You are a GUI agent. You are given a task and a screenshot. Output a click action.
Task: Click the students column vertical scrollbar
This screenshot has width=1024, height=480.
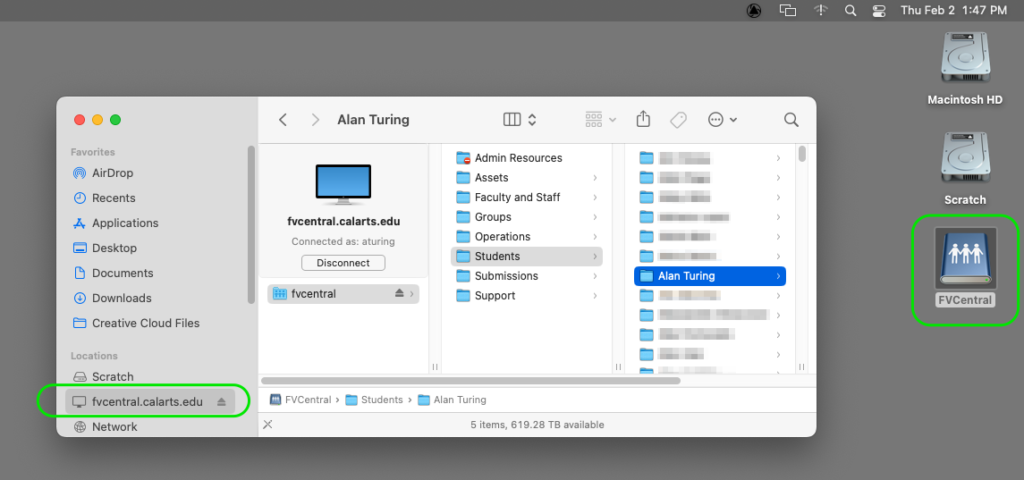802,153
